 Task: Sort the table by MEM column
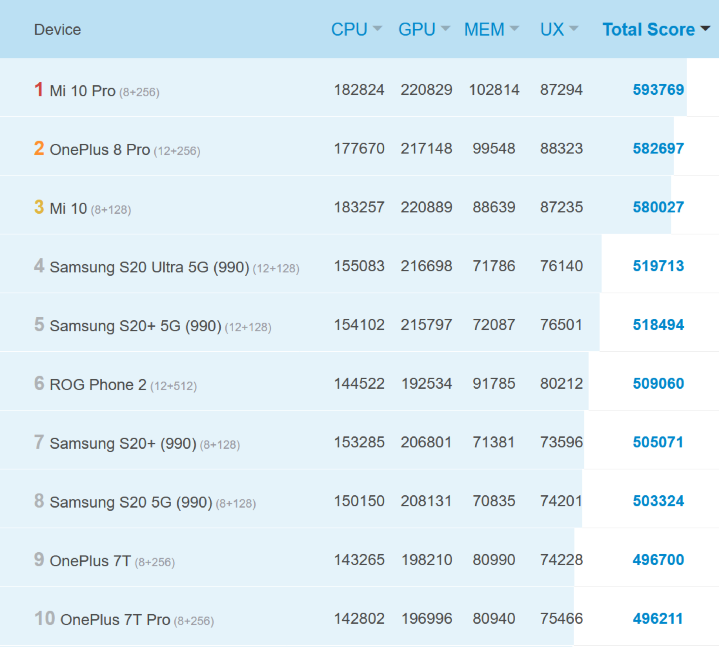pos(491,29)
